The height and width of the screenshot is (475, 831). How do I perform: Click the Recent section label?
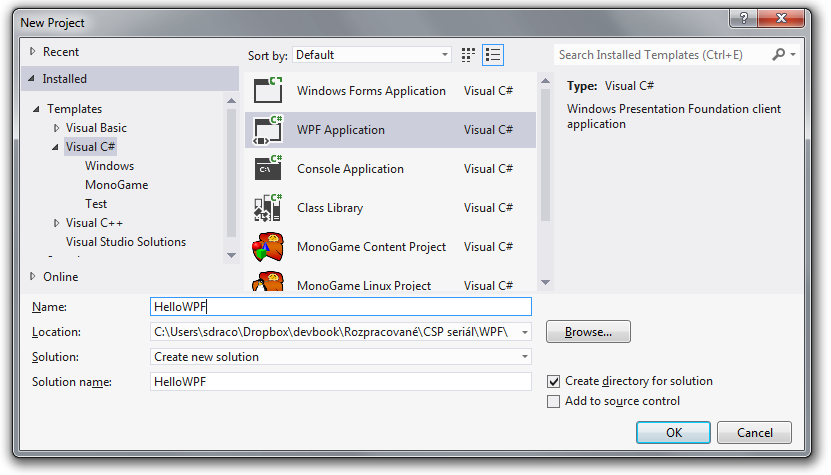pyautogui.click(x=60, y=52)
